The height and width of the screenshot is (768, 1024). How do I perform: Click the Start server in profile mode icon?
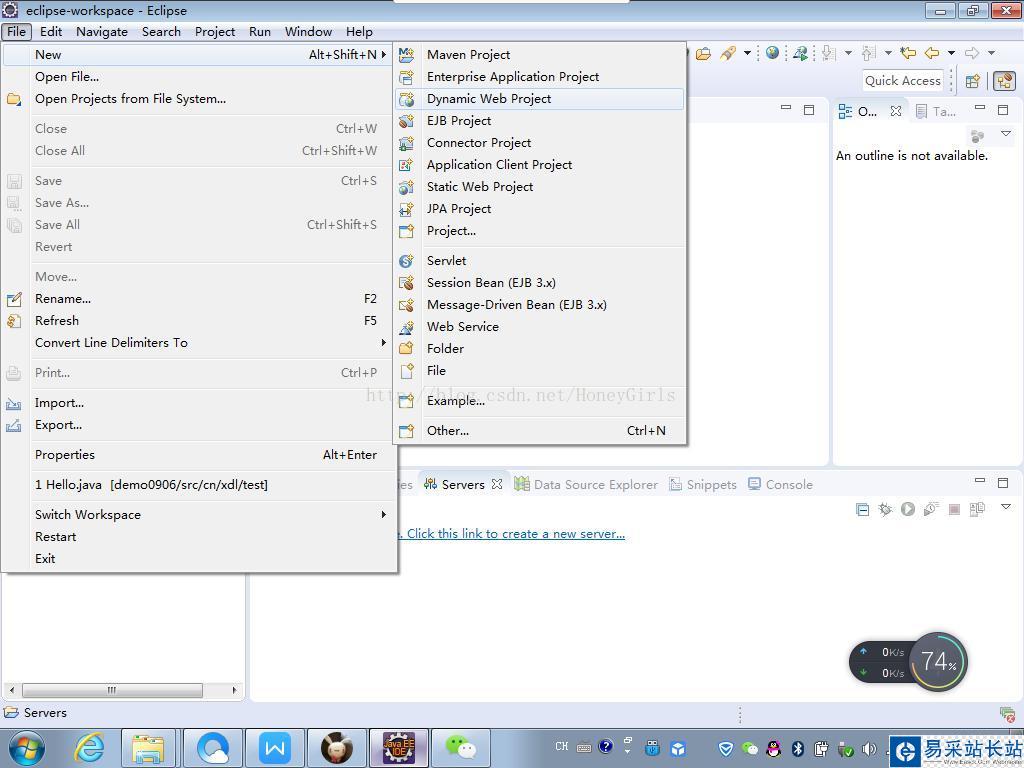tap(931, 509)
